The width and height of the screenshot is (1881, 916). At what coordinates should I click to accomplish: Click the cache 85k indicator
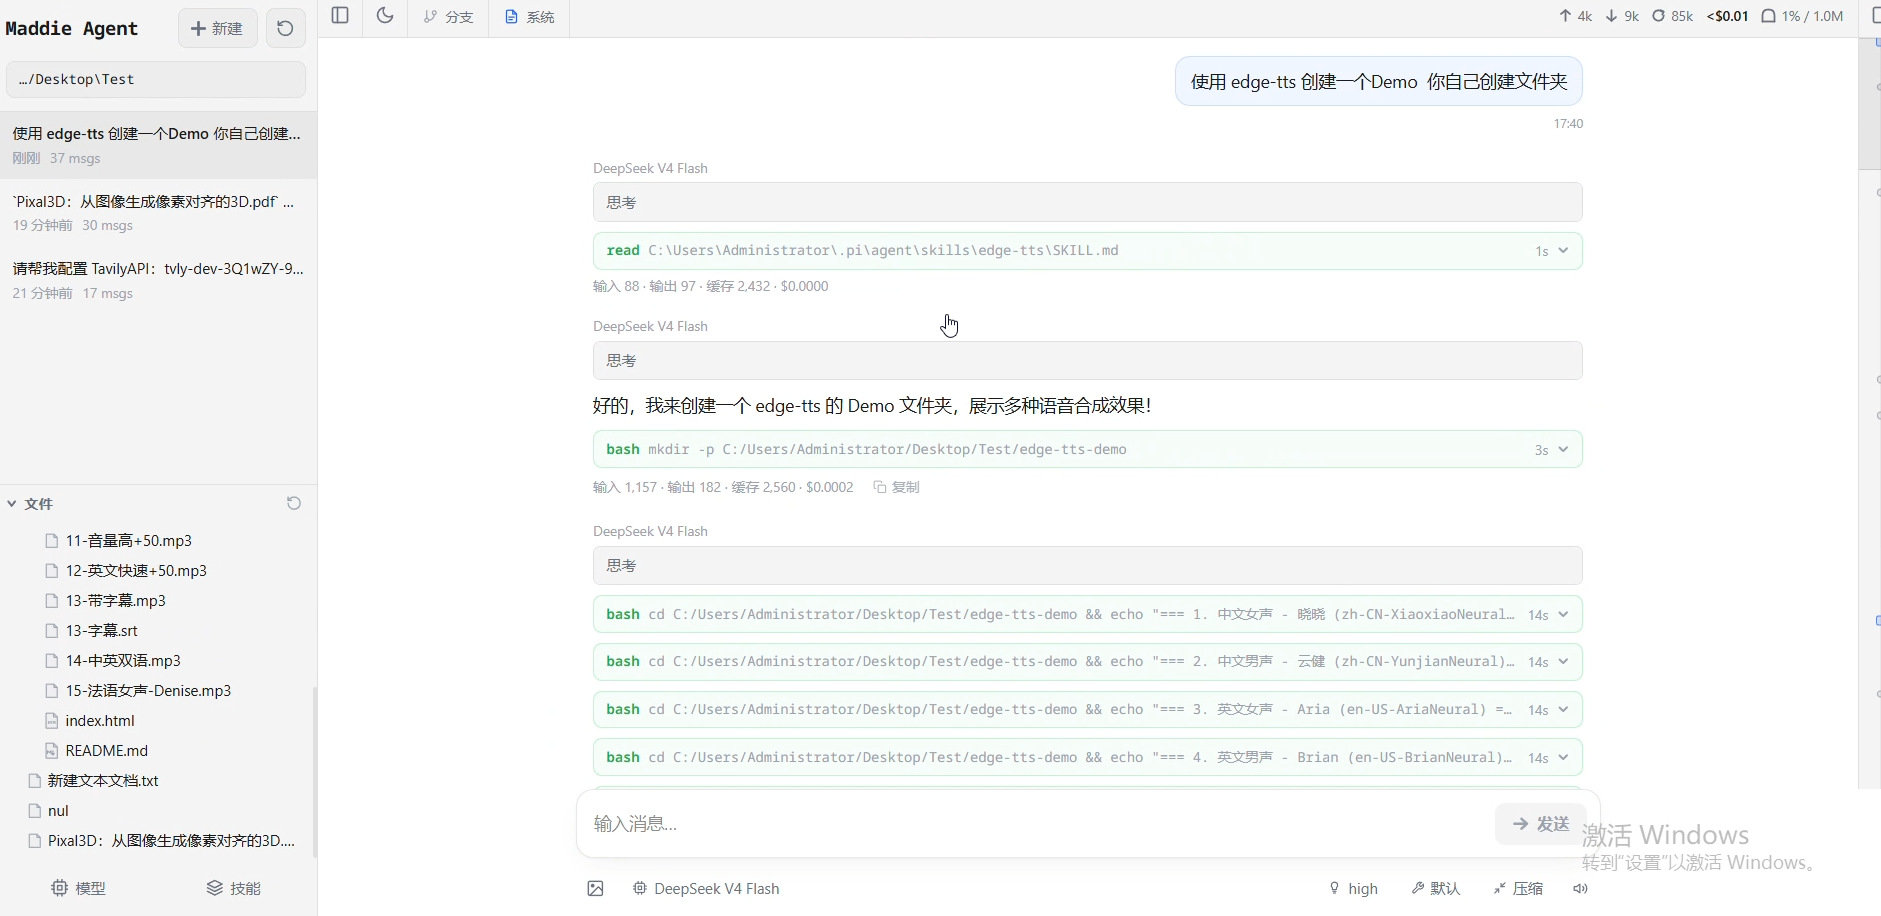tap(1672, 16)
